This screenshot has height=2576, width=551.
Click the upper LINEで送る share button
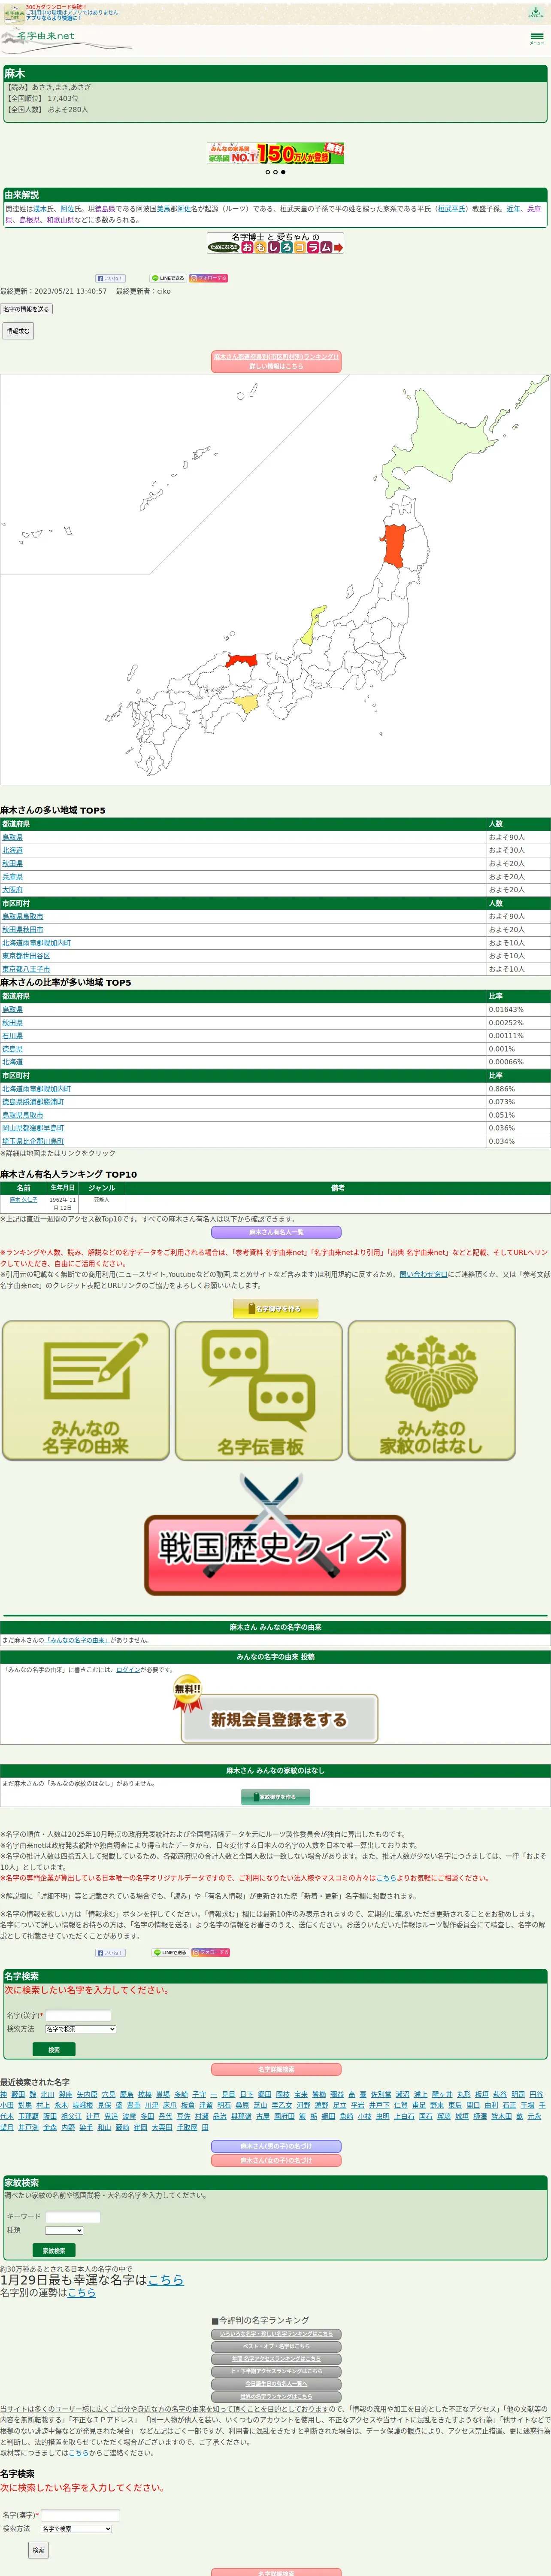click(x=168, y=278)
